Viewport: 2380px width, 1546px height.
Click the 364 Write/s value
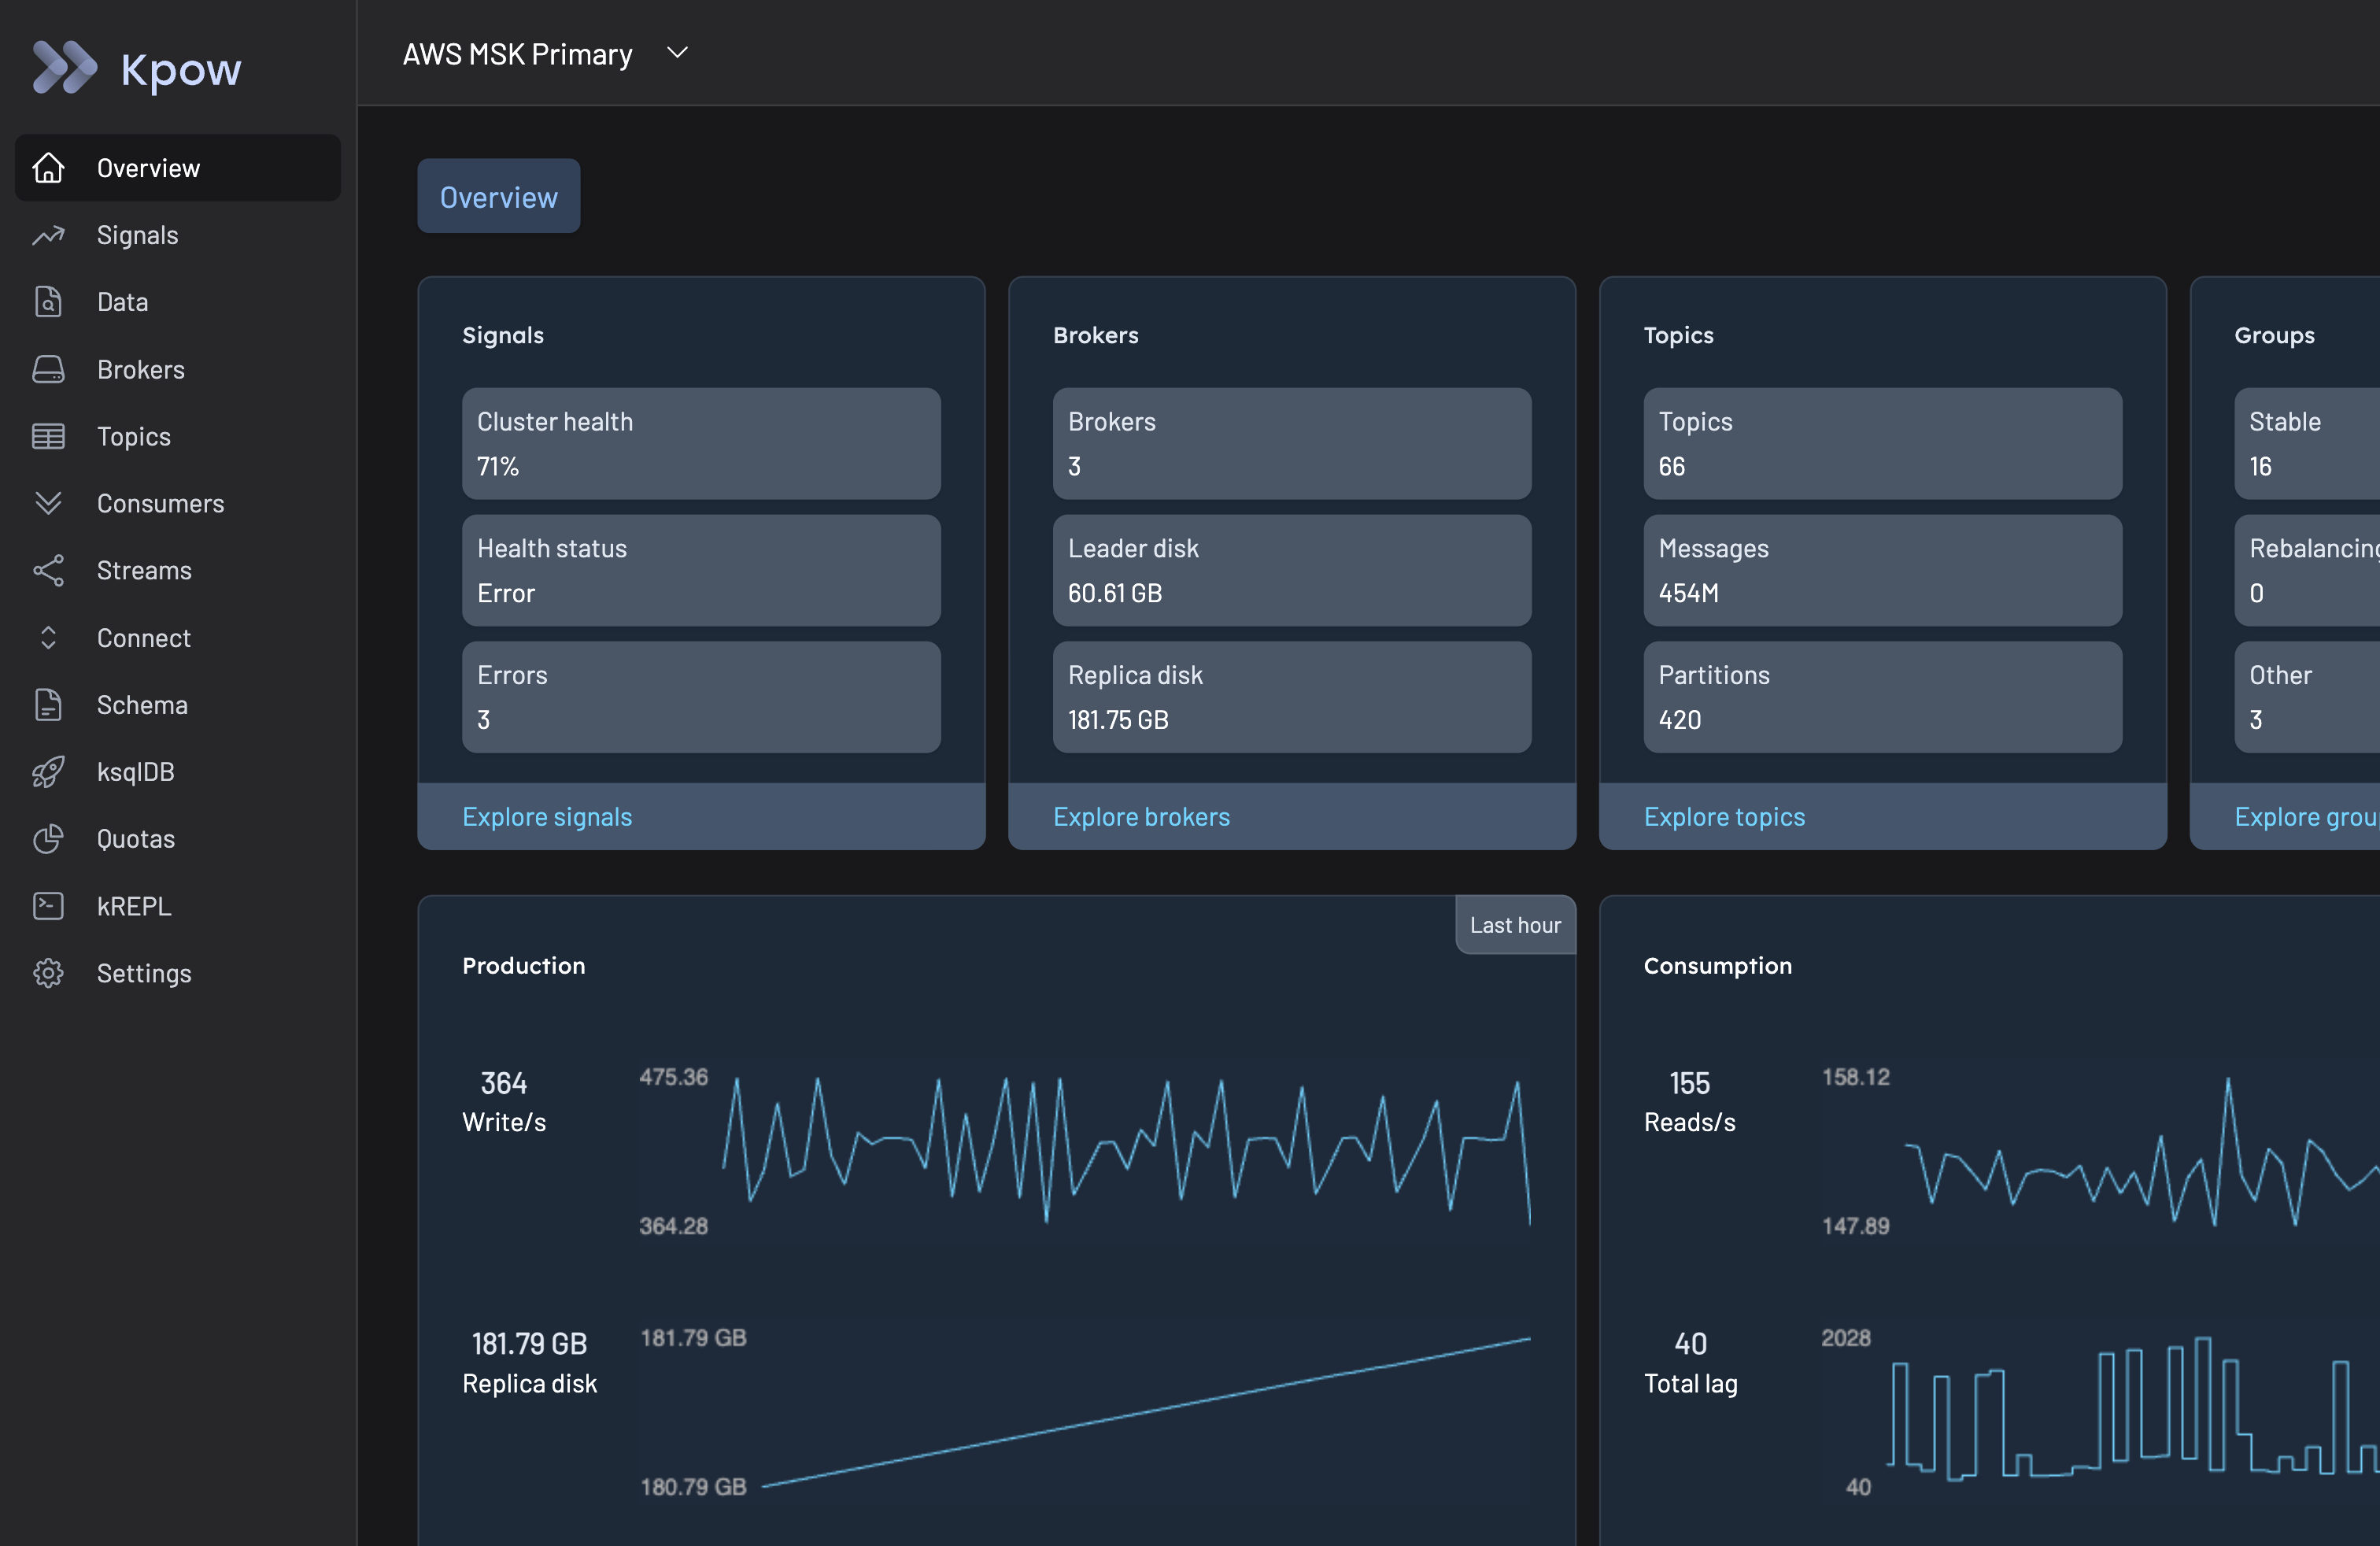pyautogui.click(x=503, y=1083)
